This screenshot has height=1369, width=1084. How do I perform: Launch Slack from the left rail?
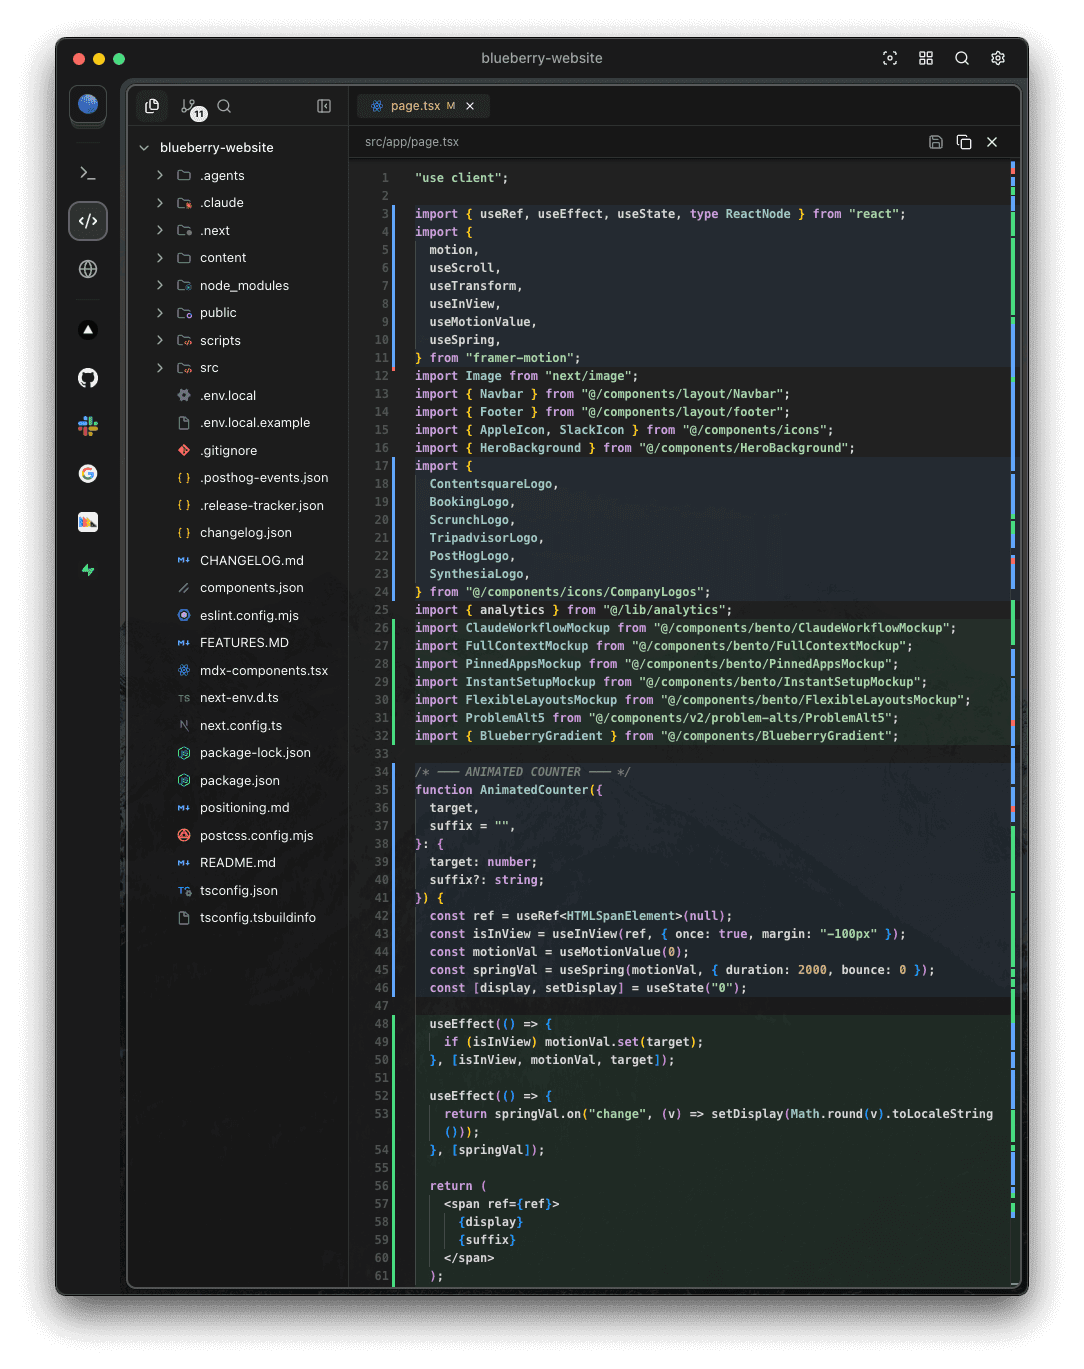pyautogui.click(x=87, y=425)
